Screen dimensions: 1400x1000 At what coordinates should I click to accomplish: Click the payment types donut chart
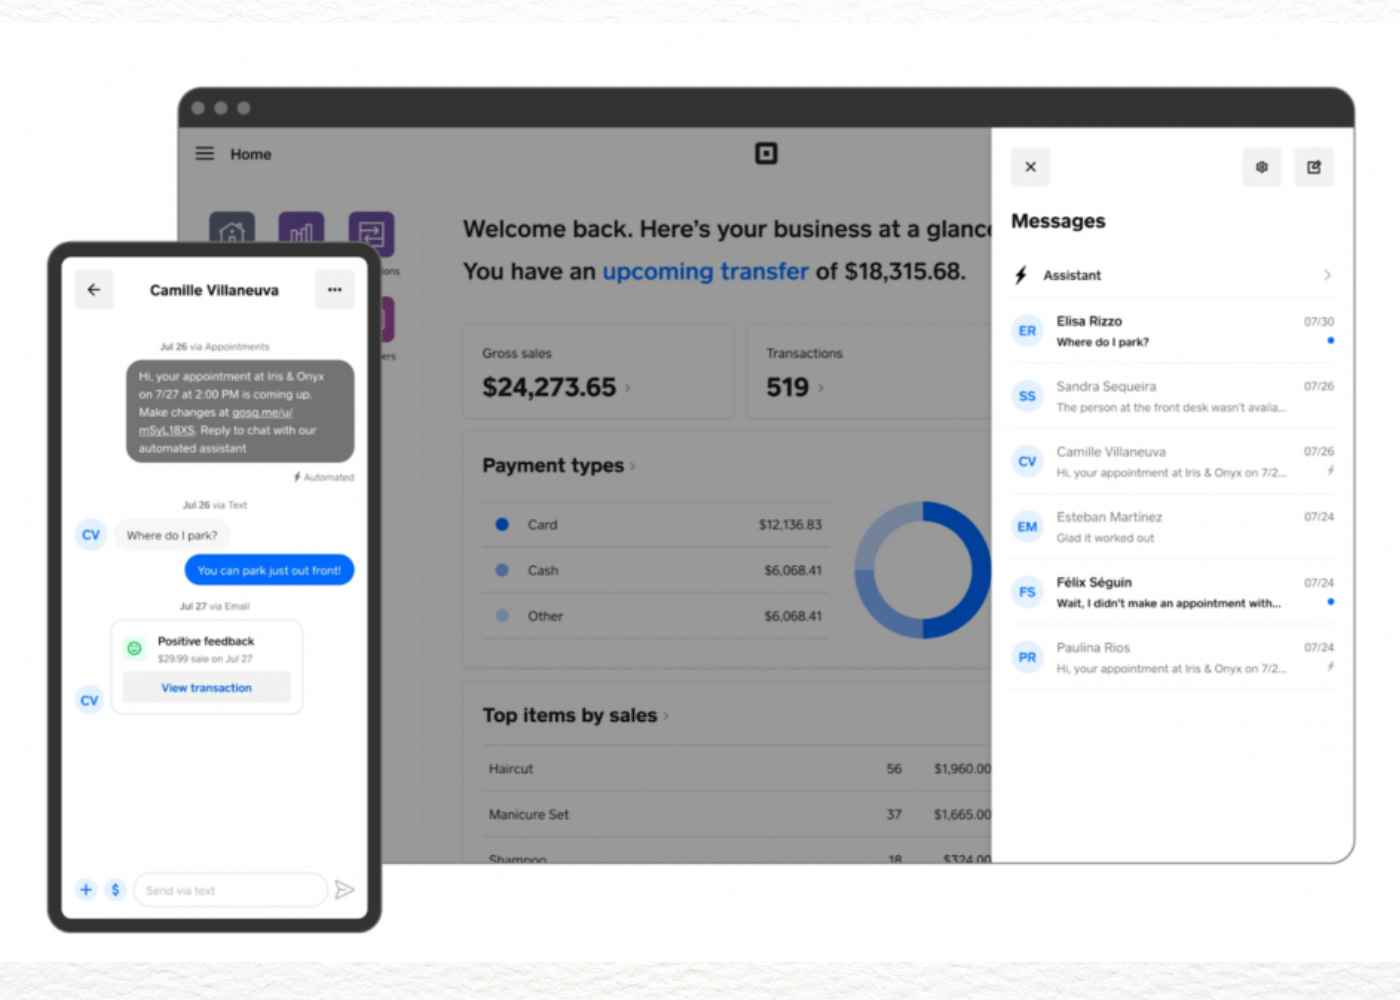pos(920,570)
